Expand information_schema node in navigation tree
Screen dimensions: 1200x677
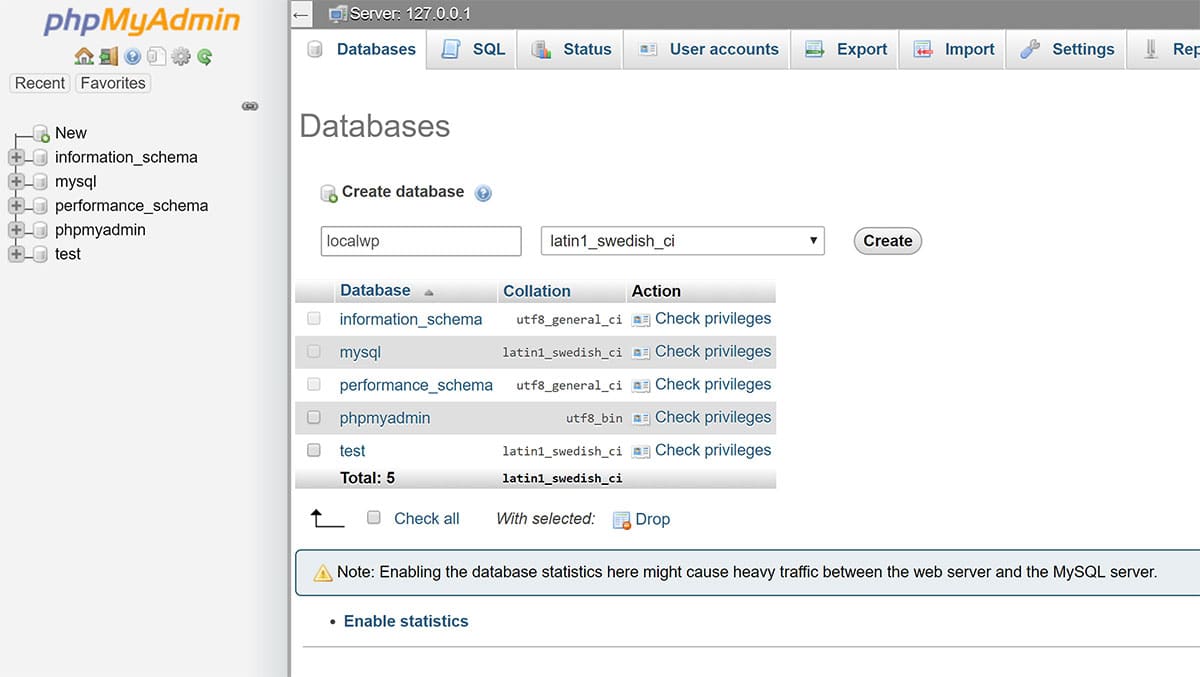(x=15, y=157)
